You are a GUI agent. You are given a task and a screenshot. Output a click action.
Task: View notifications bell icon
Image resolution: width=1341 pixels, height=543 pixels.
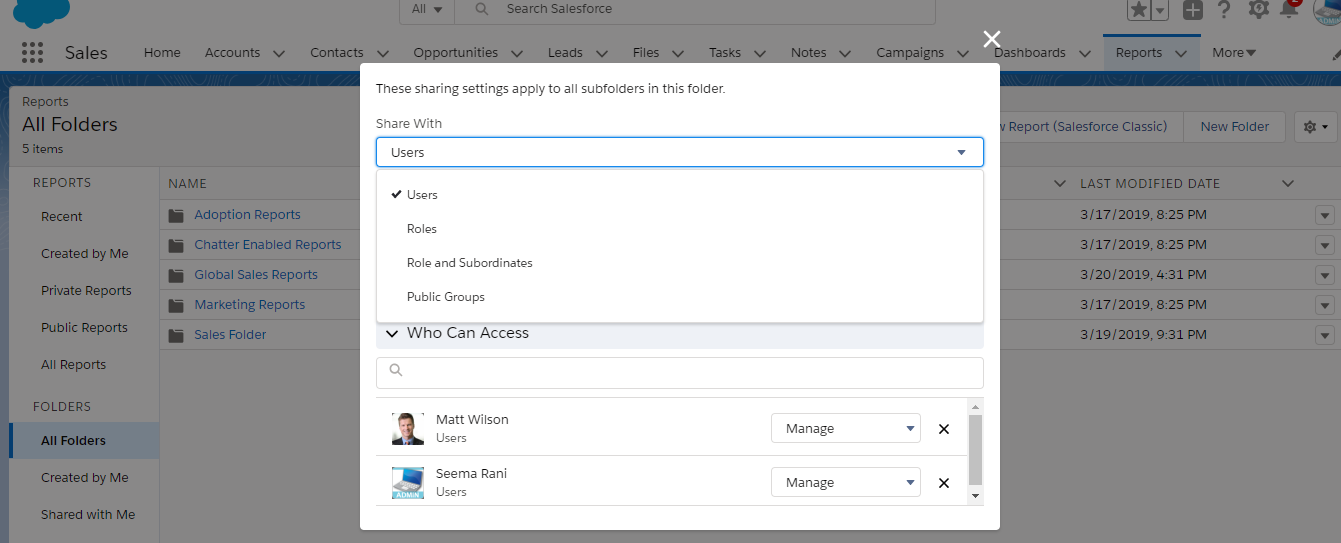(1289, 10)
